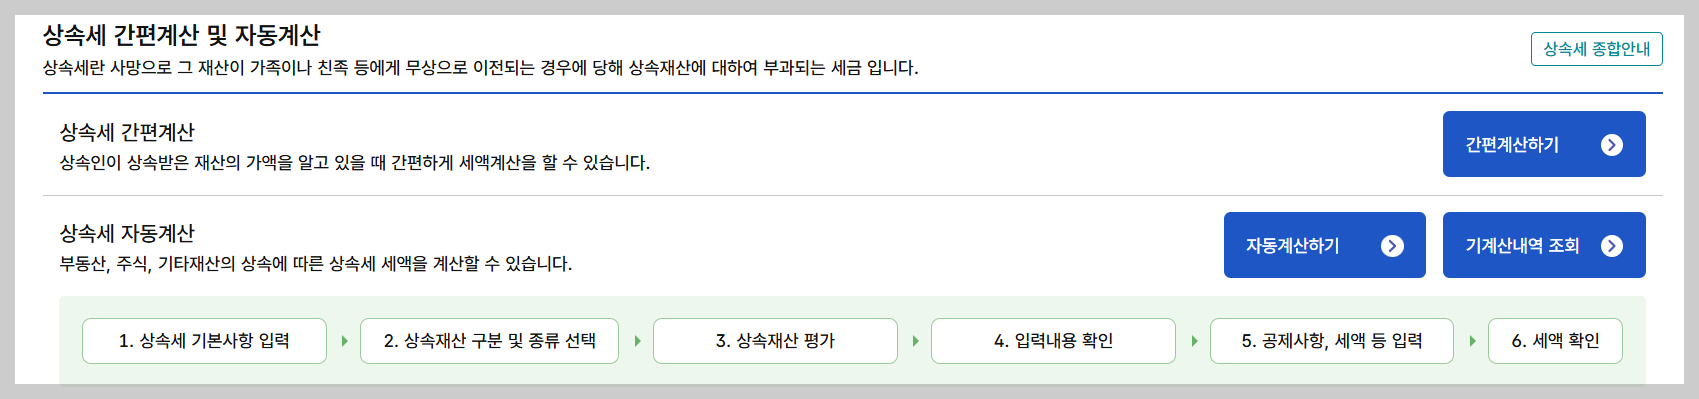This screenshot has height=399, width=1699.
Task: Open 기계산내역 조회 previous calculations
Action: pyautogui.click(x=1544, y=245)
